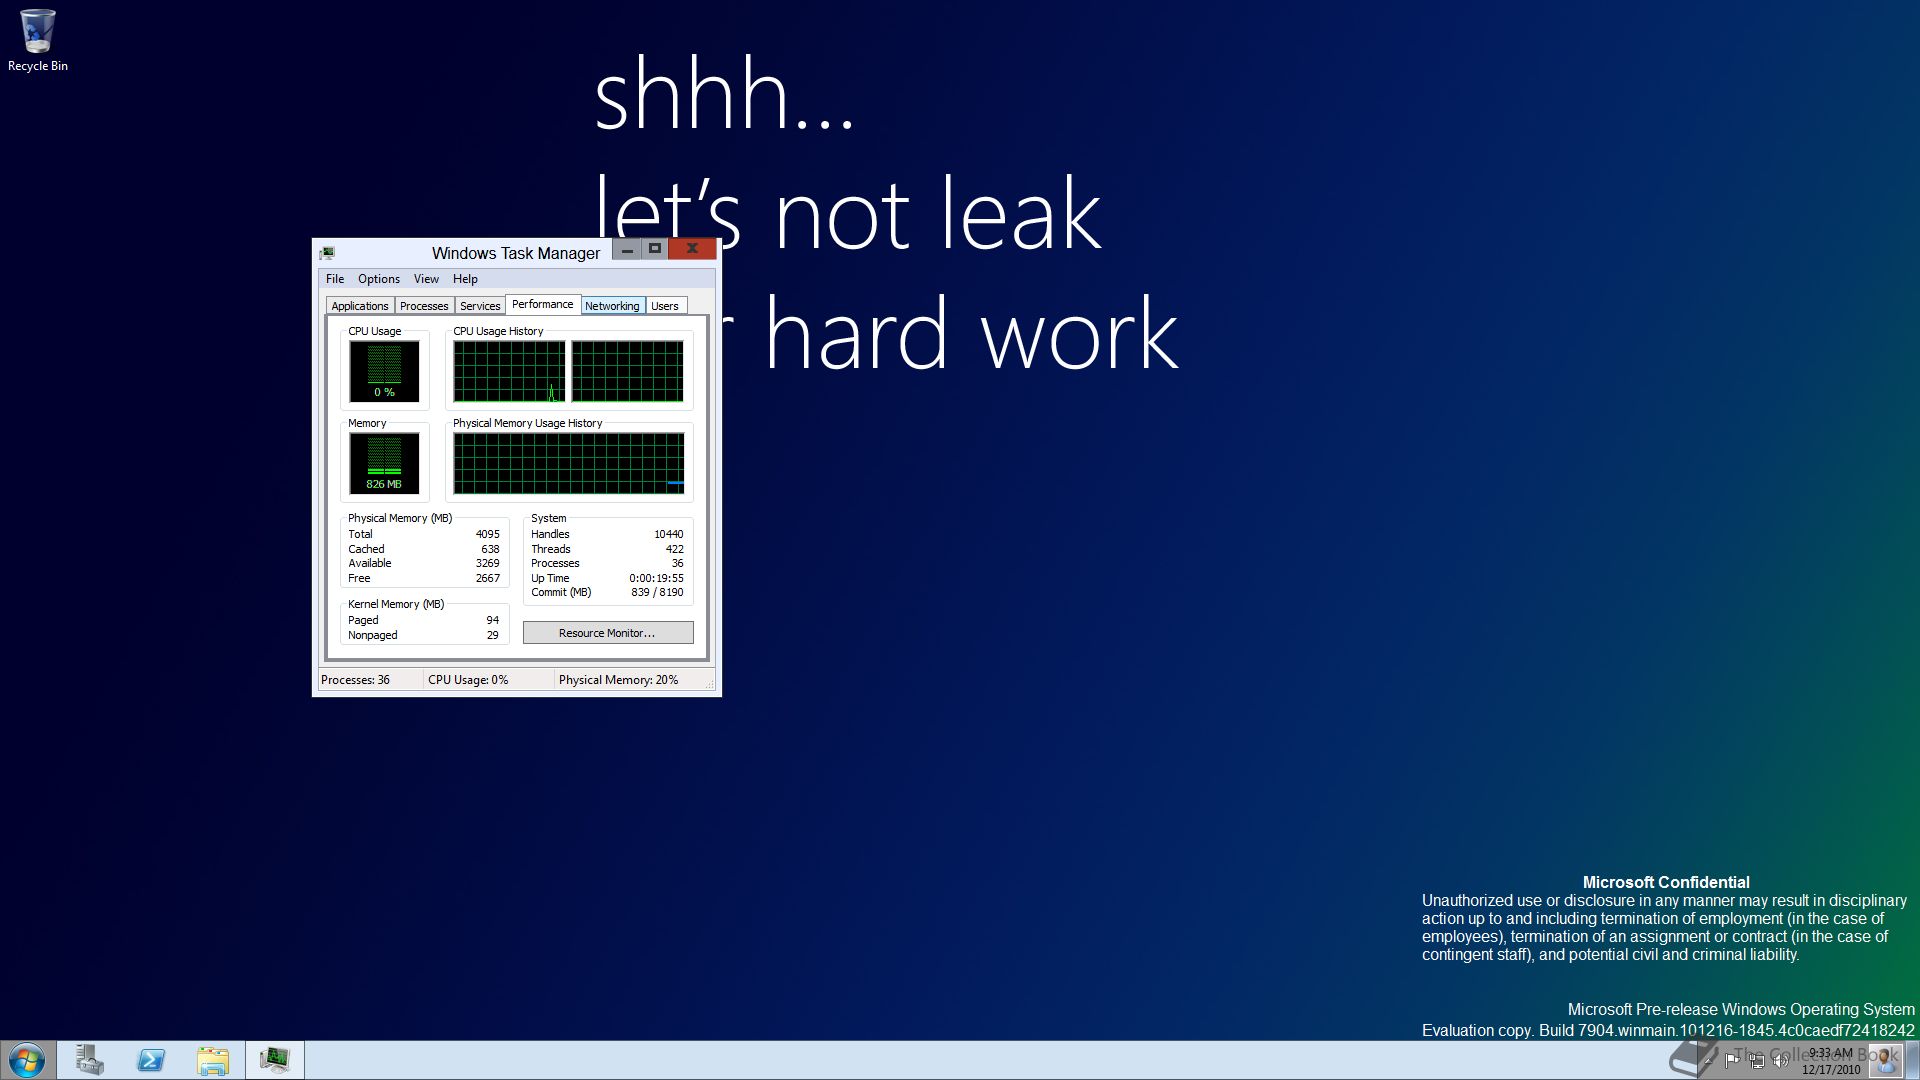Open the volume speaker tray icon
This screenshot has height=1080, width=1920.
(1780, 1060)
